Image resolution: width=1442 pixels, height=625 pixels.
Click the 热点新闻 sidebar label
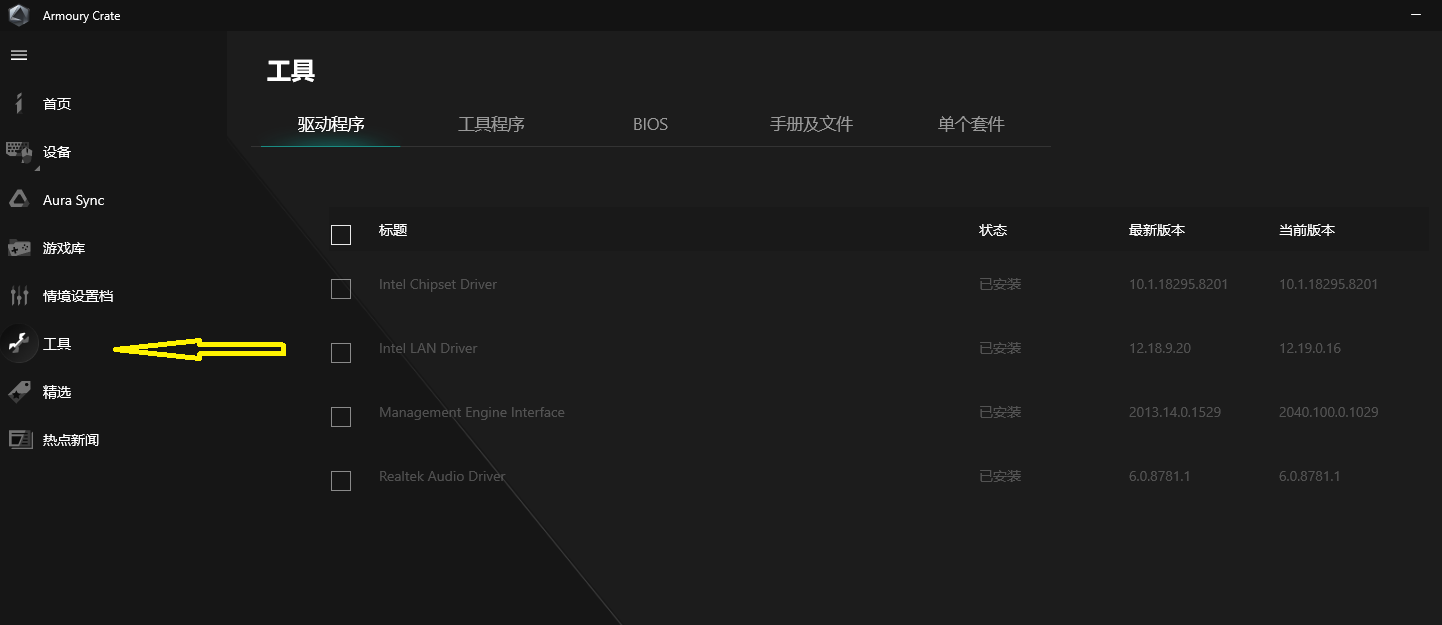click(71, 440)
